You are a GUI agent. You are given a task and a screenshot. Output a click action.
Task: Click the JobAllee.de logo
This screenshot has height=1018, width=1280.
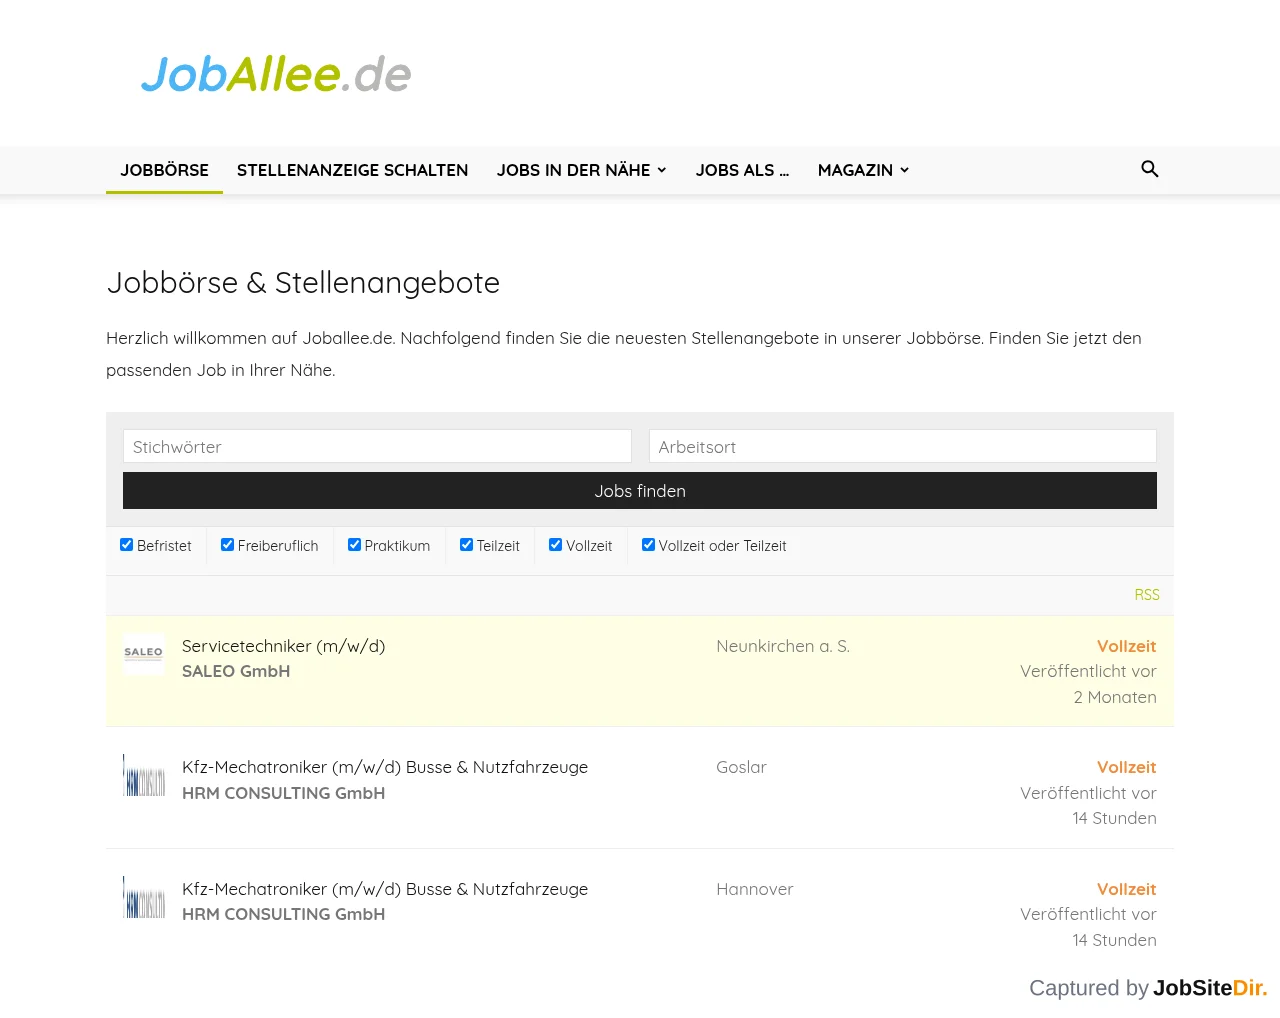tap(276, 74)
